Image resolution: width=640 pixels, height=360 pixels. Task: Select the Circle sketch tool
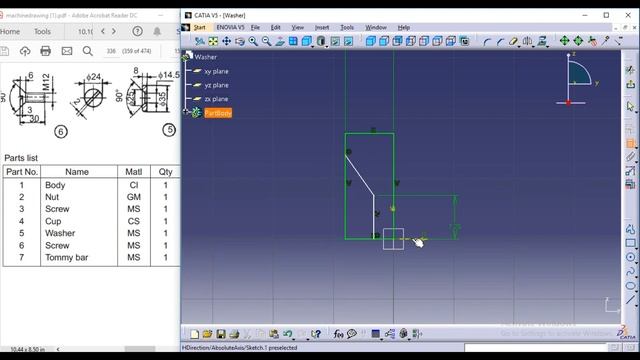[x=630, y=257]
